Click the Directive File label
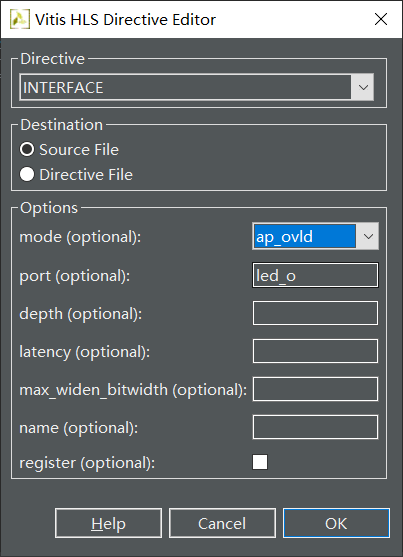The height and width of the screenshot is (557, 403). 86,175
